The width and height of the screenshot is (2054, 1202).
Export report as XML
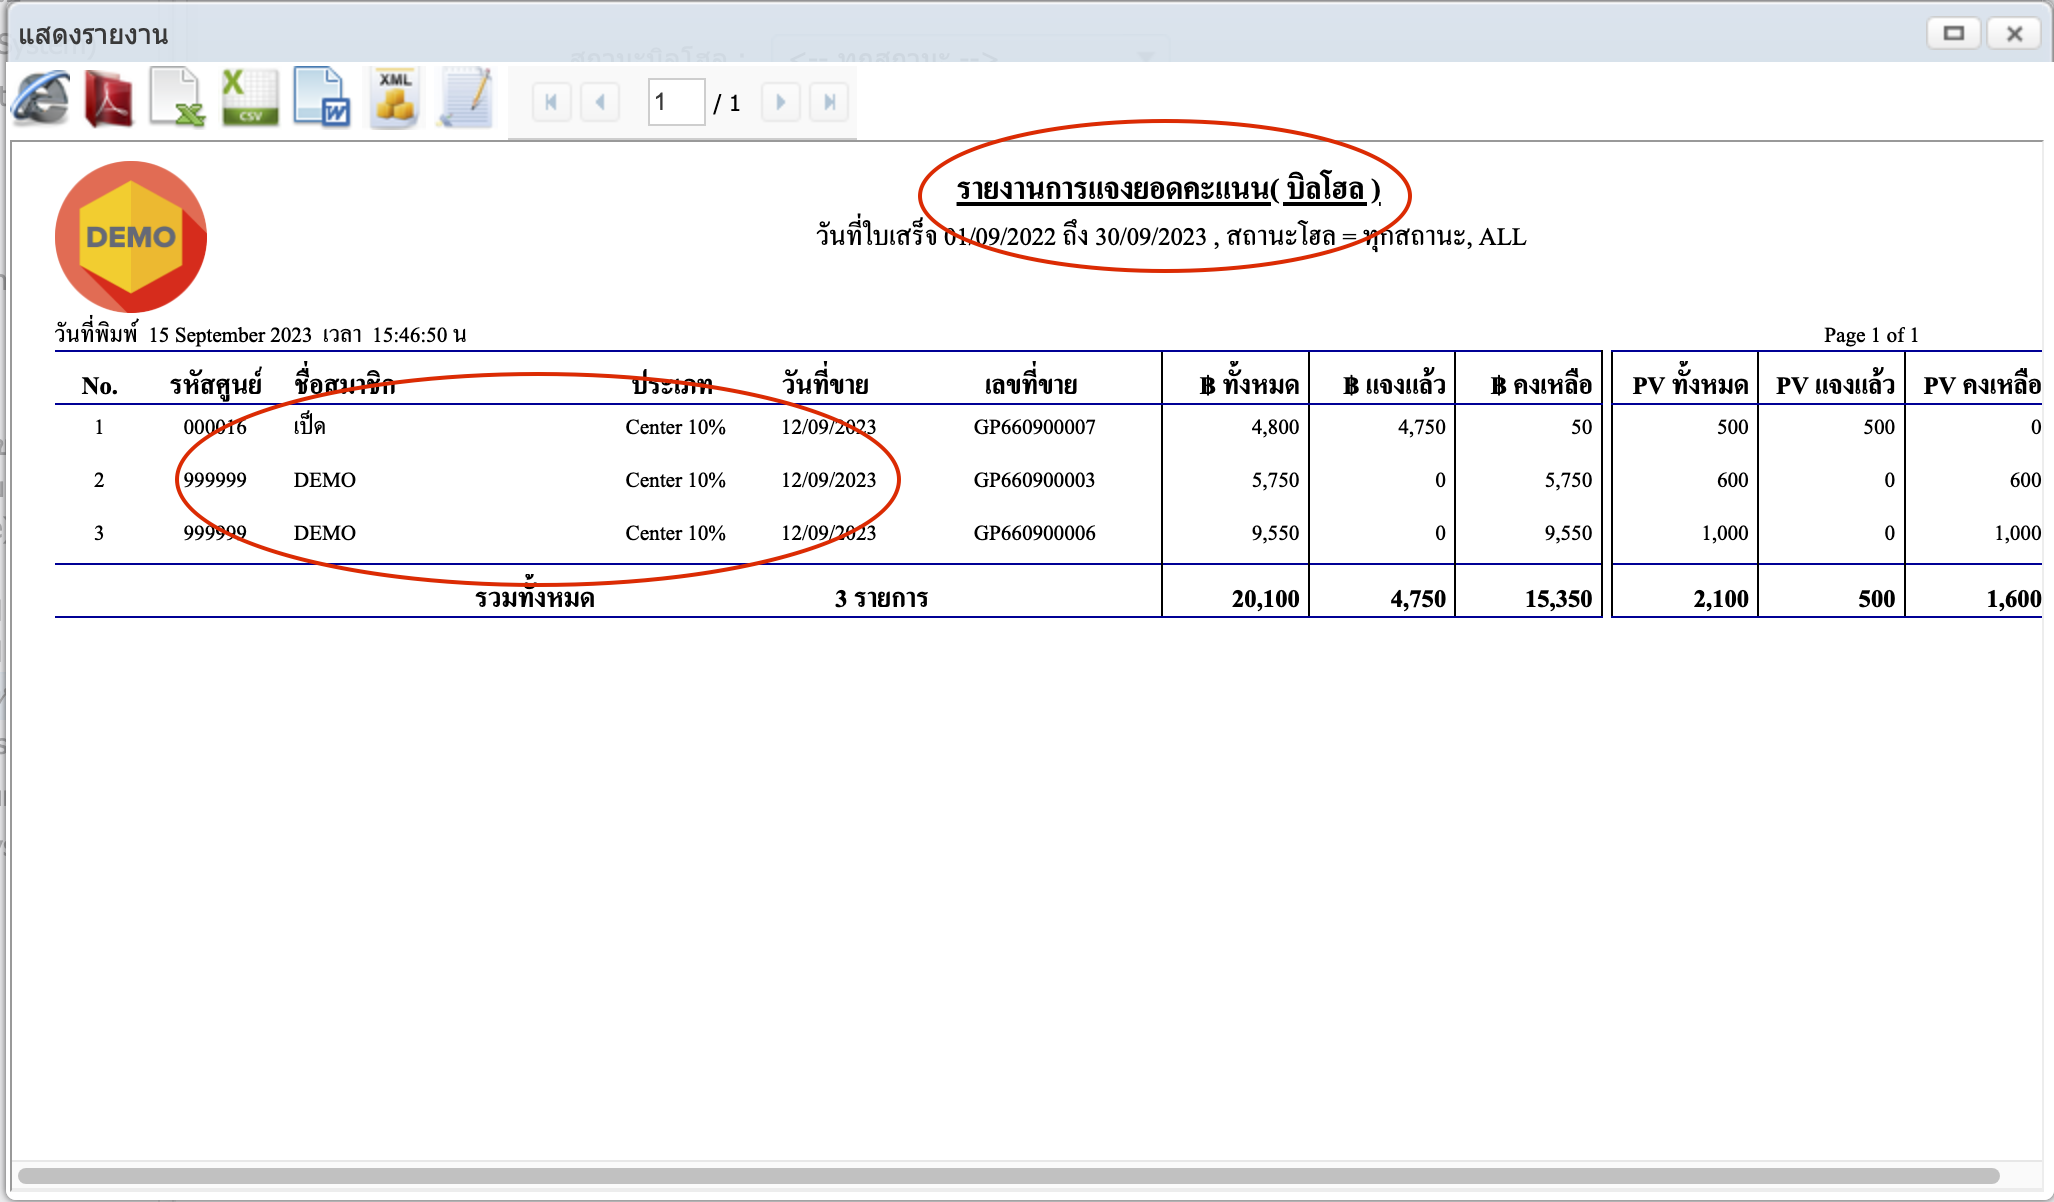(395, 99)
